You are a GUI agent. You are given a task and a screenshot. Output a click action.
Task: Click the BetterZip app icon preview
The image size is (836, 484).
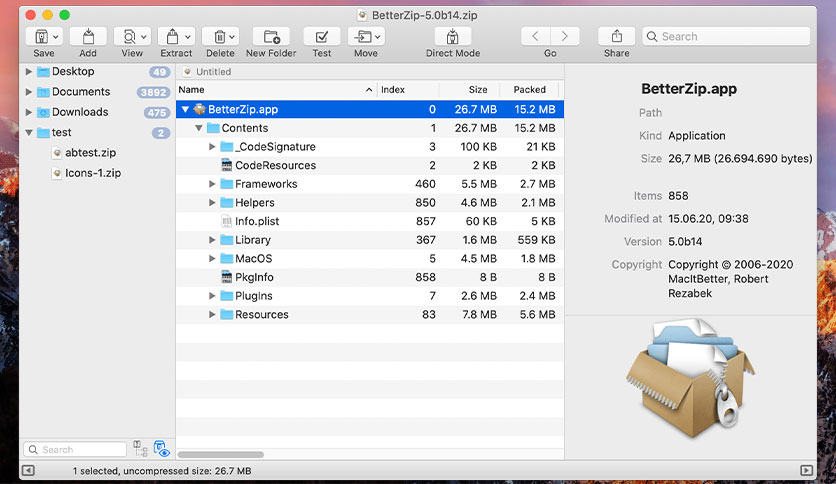(x=690, y=378)
